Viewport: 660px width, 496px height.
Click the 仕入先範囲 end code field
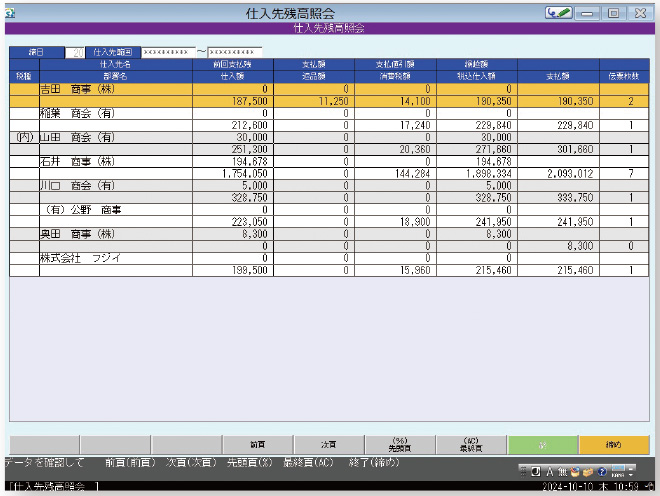tap(234, 51)
